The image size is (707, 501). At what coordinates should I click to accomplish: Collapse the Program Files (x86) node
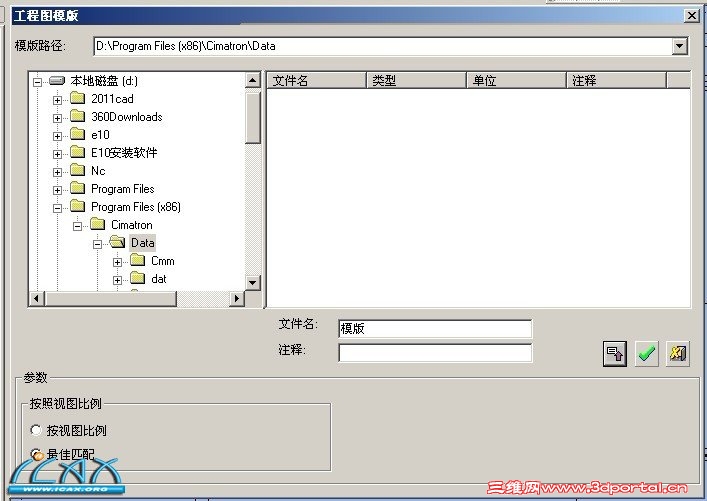pyautogui.click(x=57, y=208)
